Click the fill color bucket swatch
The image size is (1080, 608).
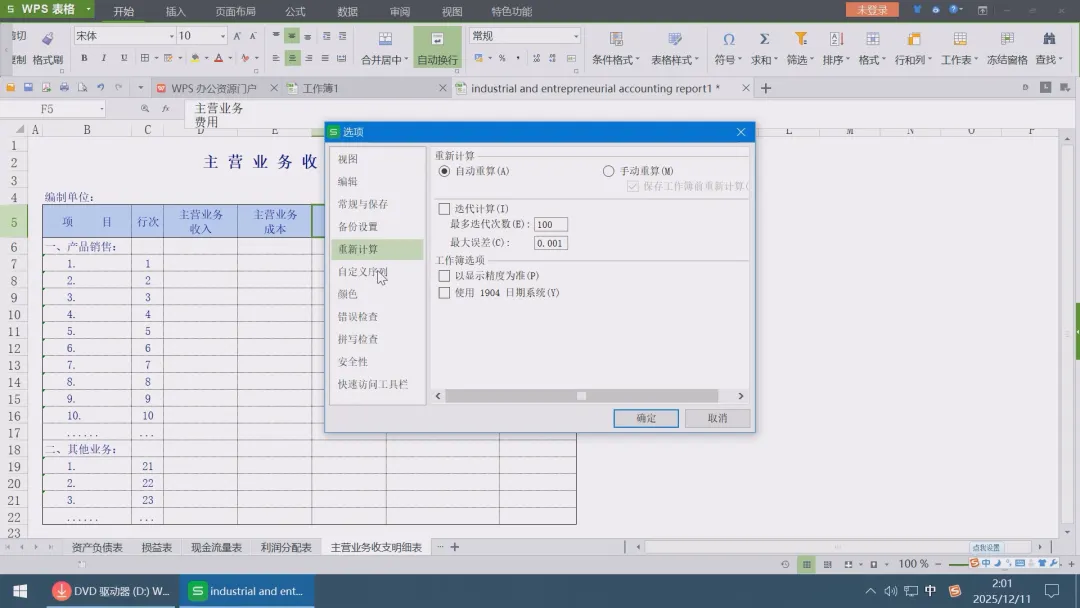tap(195, 59)
